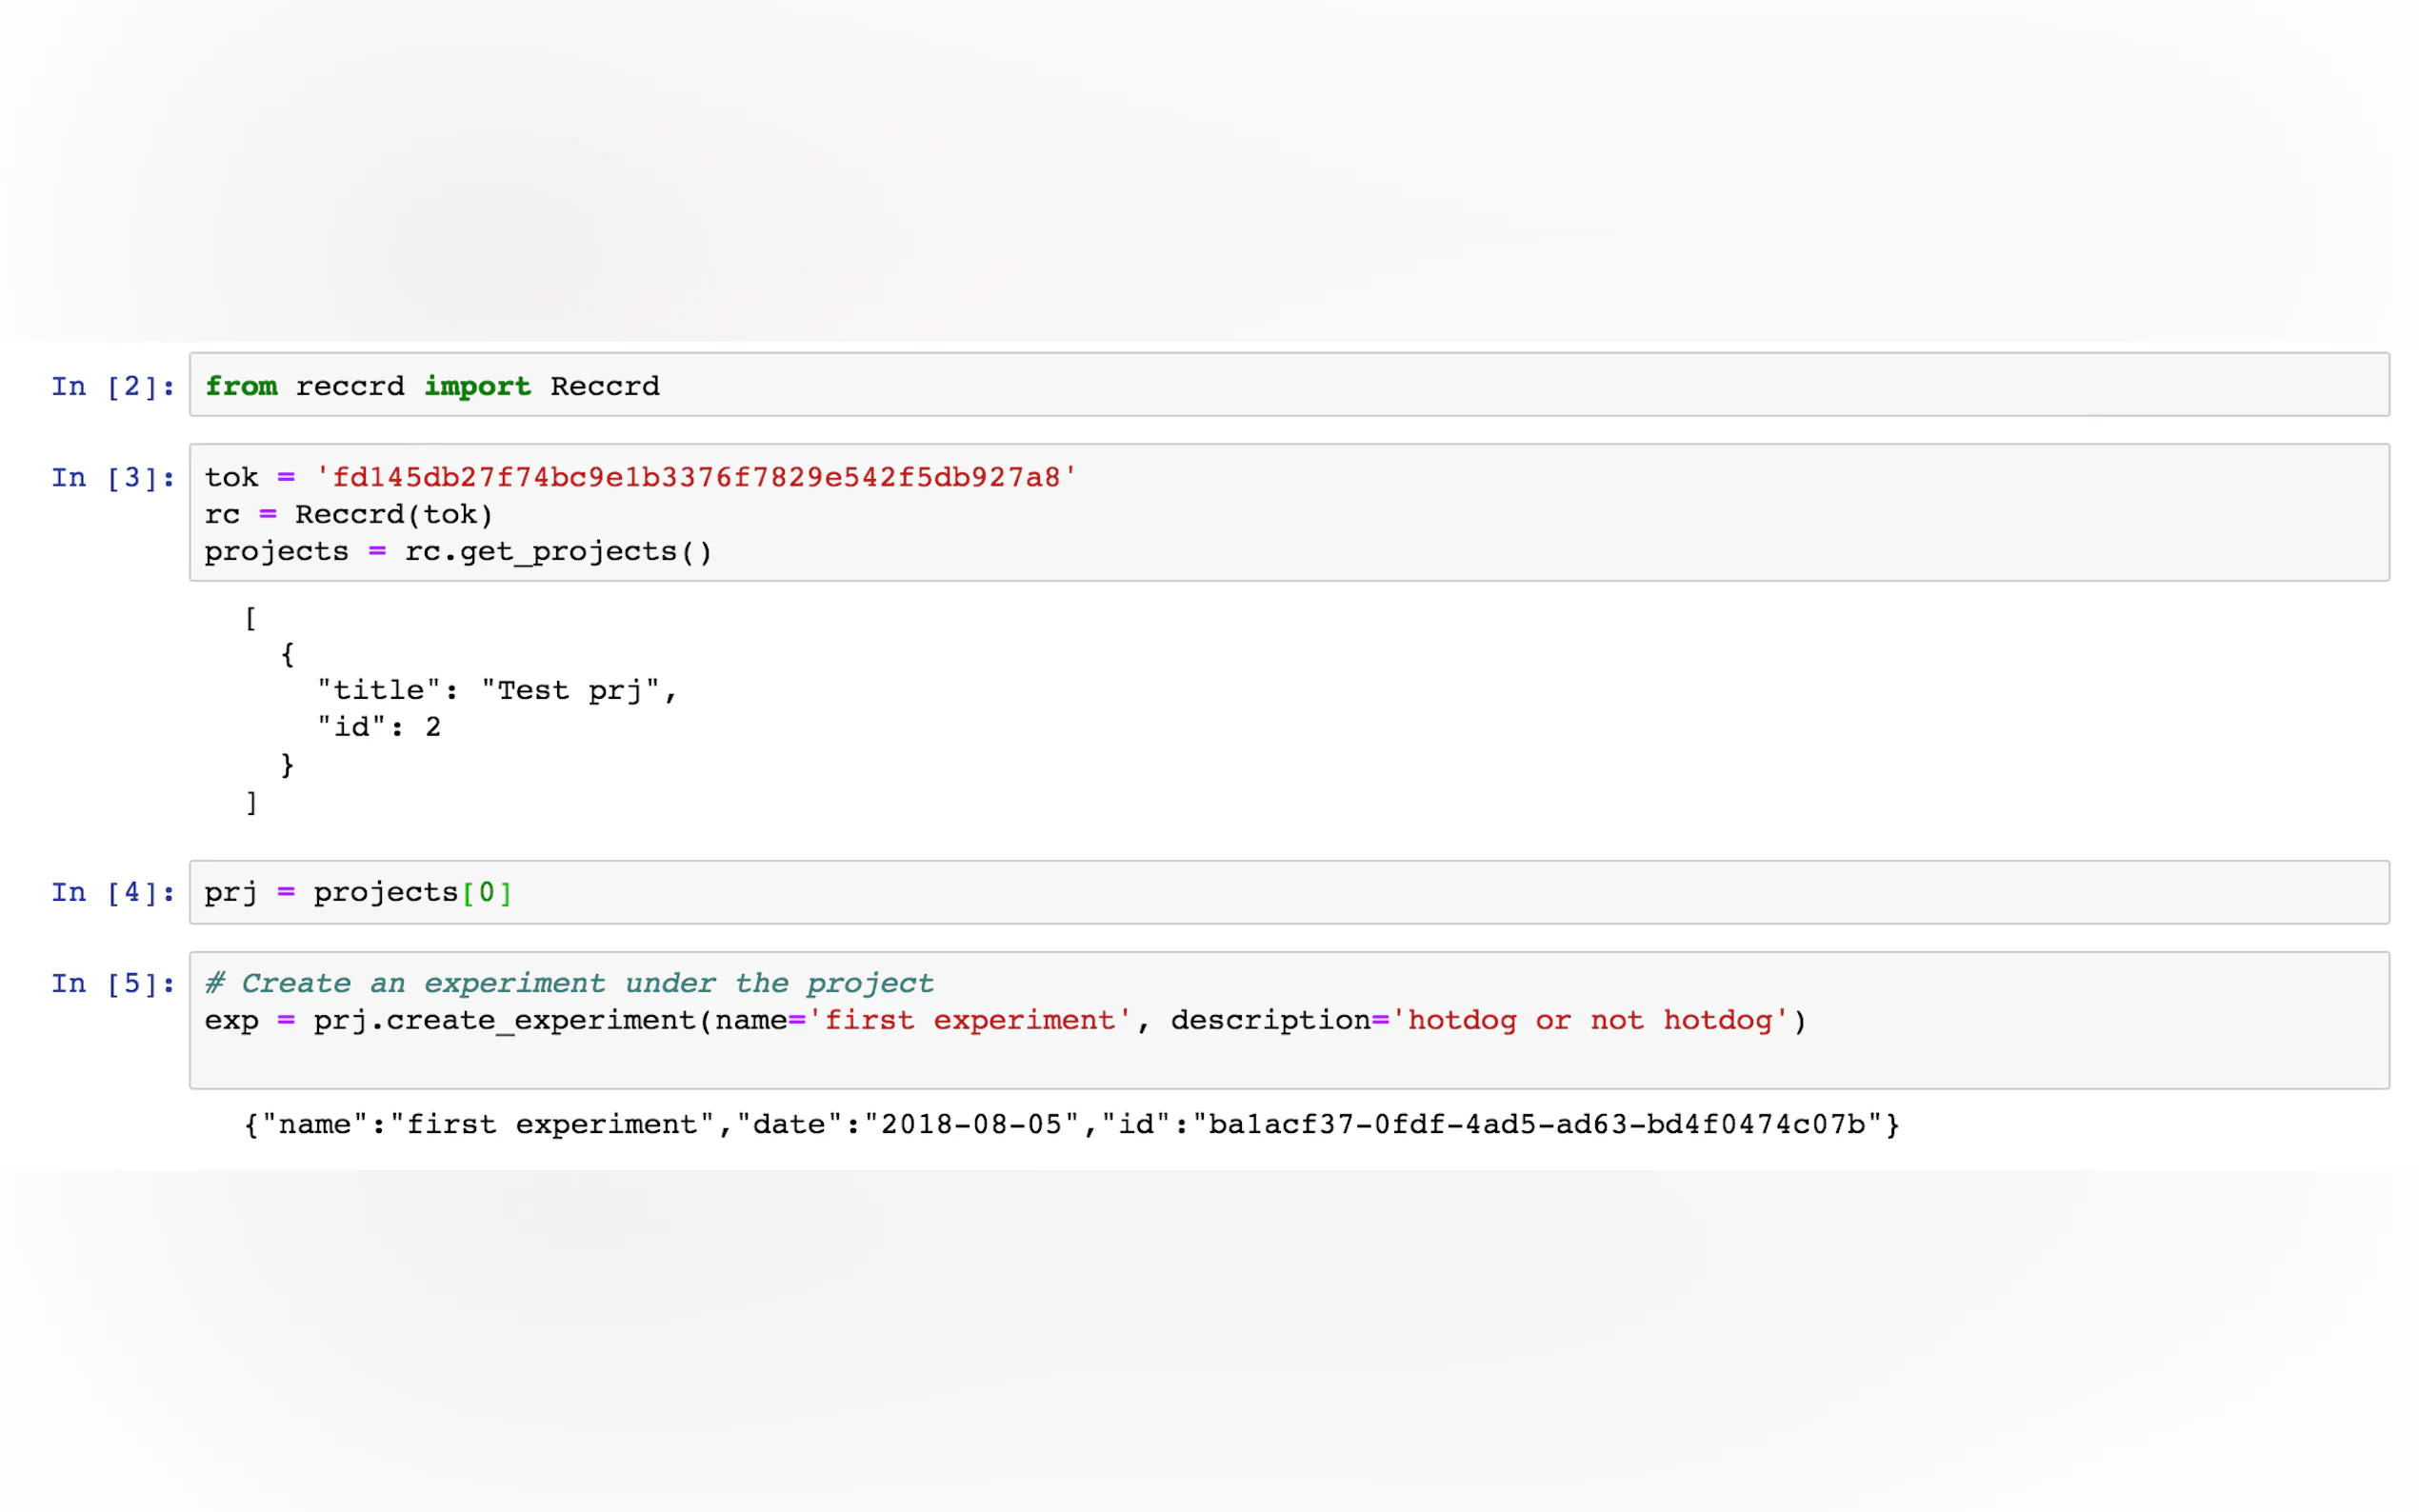Click the experiment UUID in the output
Screen dimensions: 2419x1512
click(1537, 1125)
